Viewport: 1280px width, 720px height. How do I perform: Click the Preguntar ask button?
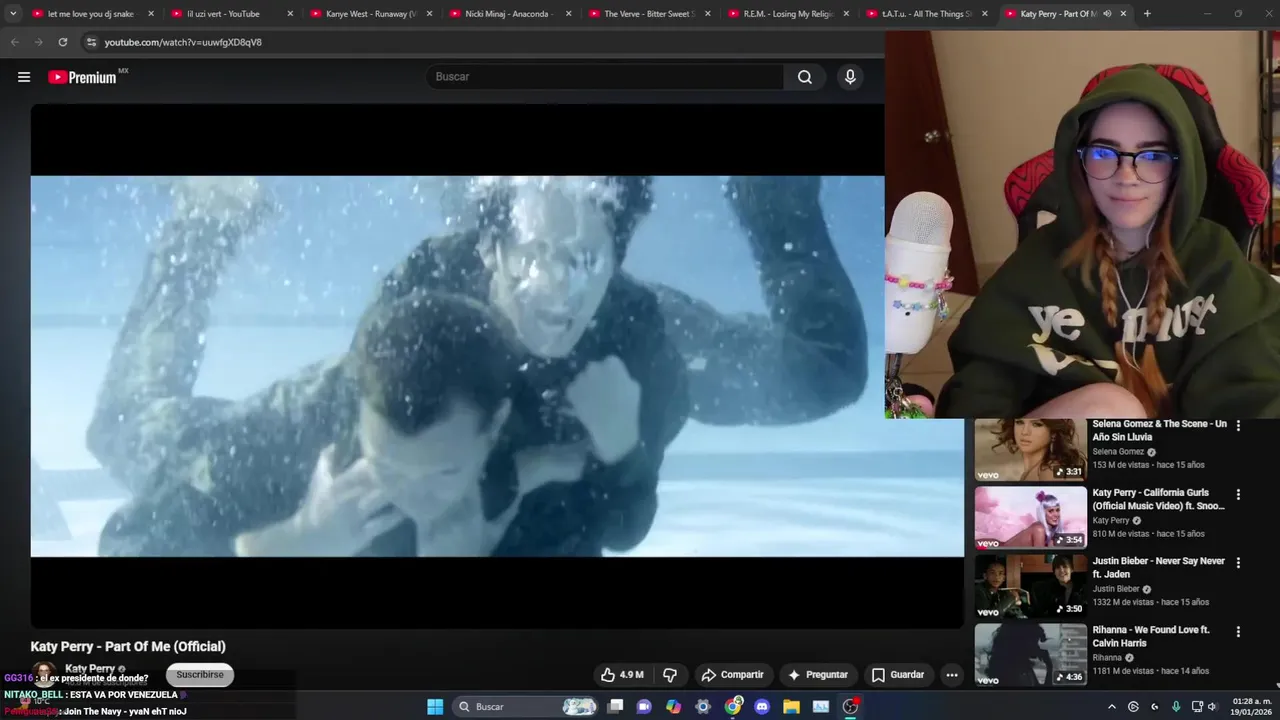pyautogui.click(x=818, y=675)
